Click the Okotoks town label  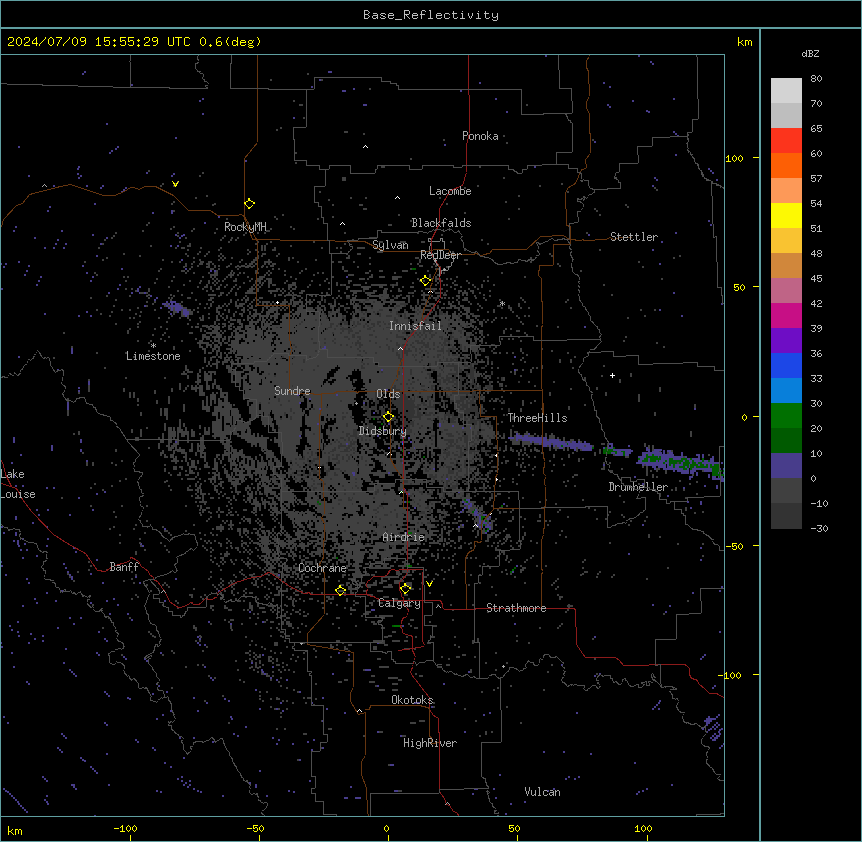pyautogui.click(x=412, y=700)
